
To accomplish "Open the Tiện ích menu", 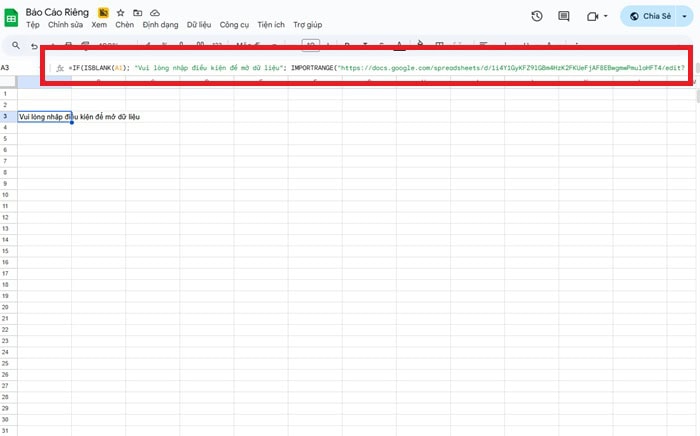I will (x=269, y=24).
